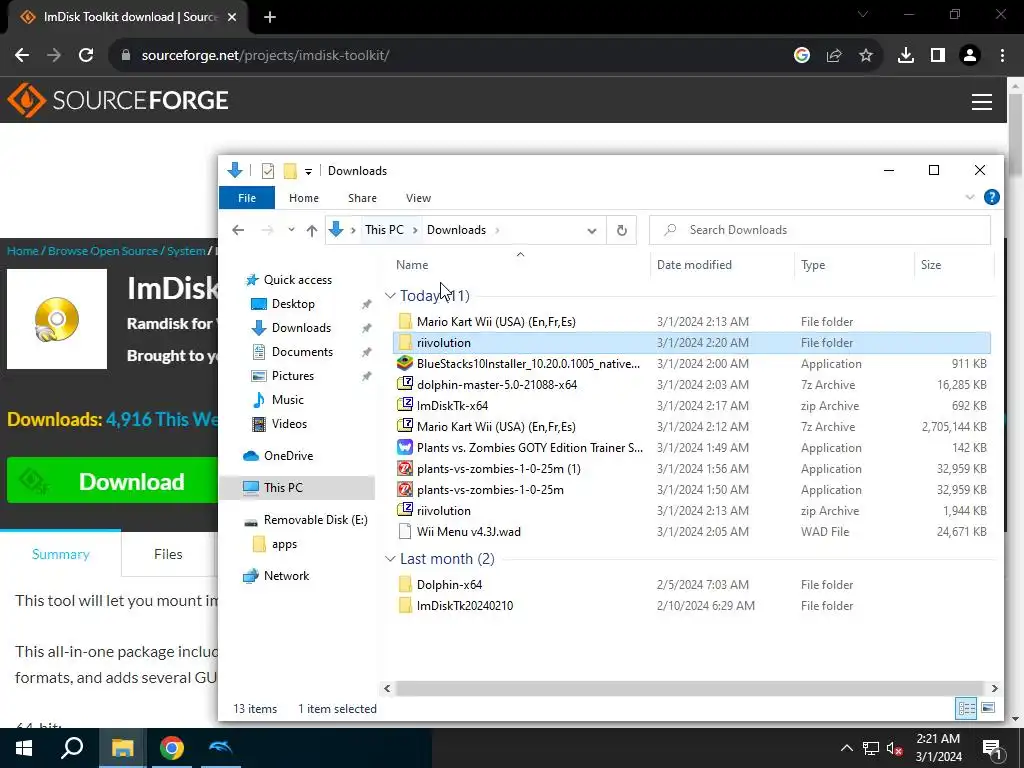Switch to Large icons view layout
1024x768 pixels.
(988, 708)
